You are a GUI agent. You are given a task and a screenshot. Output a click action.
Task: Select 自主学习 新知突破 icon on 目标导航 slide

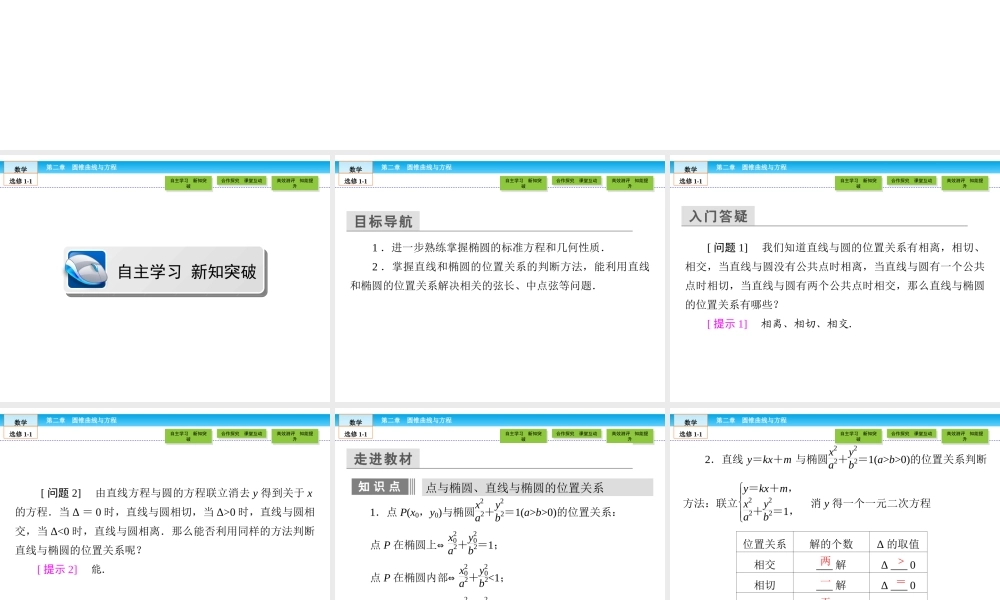[524, 183]
